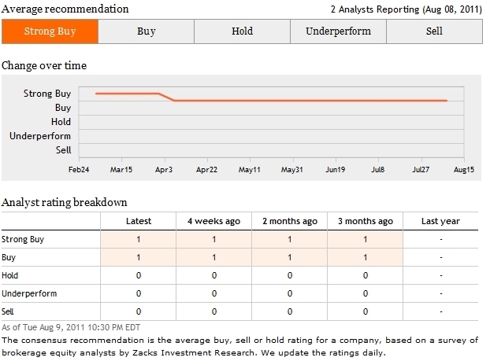Click the Strong Buy value under Latest
Viewport: 490px width, 361px height.
click(x=138, y=239)
